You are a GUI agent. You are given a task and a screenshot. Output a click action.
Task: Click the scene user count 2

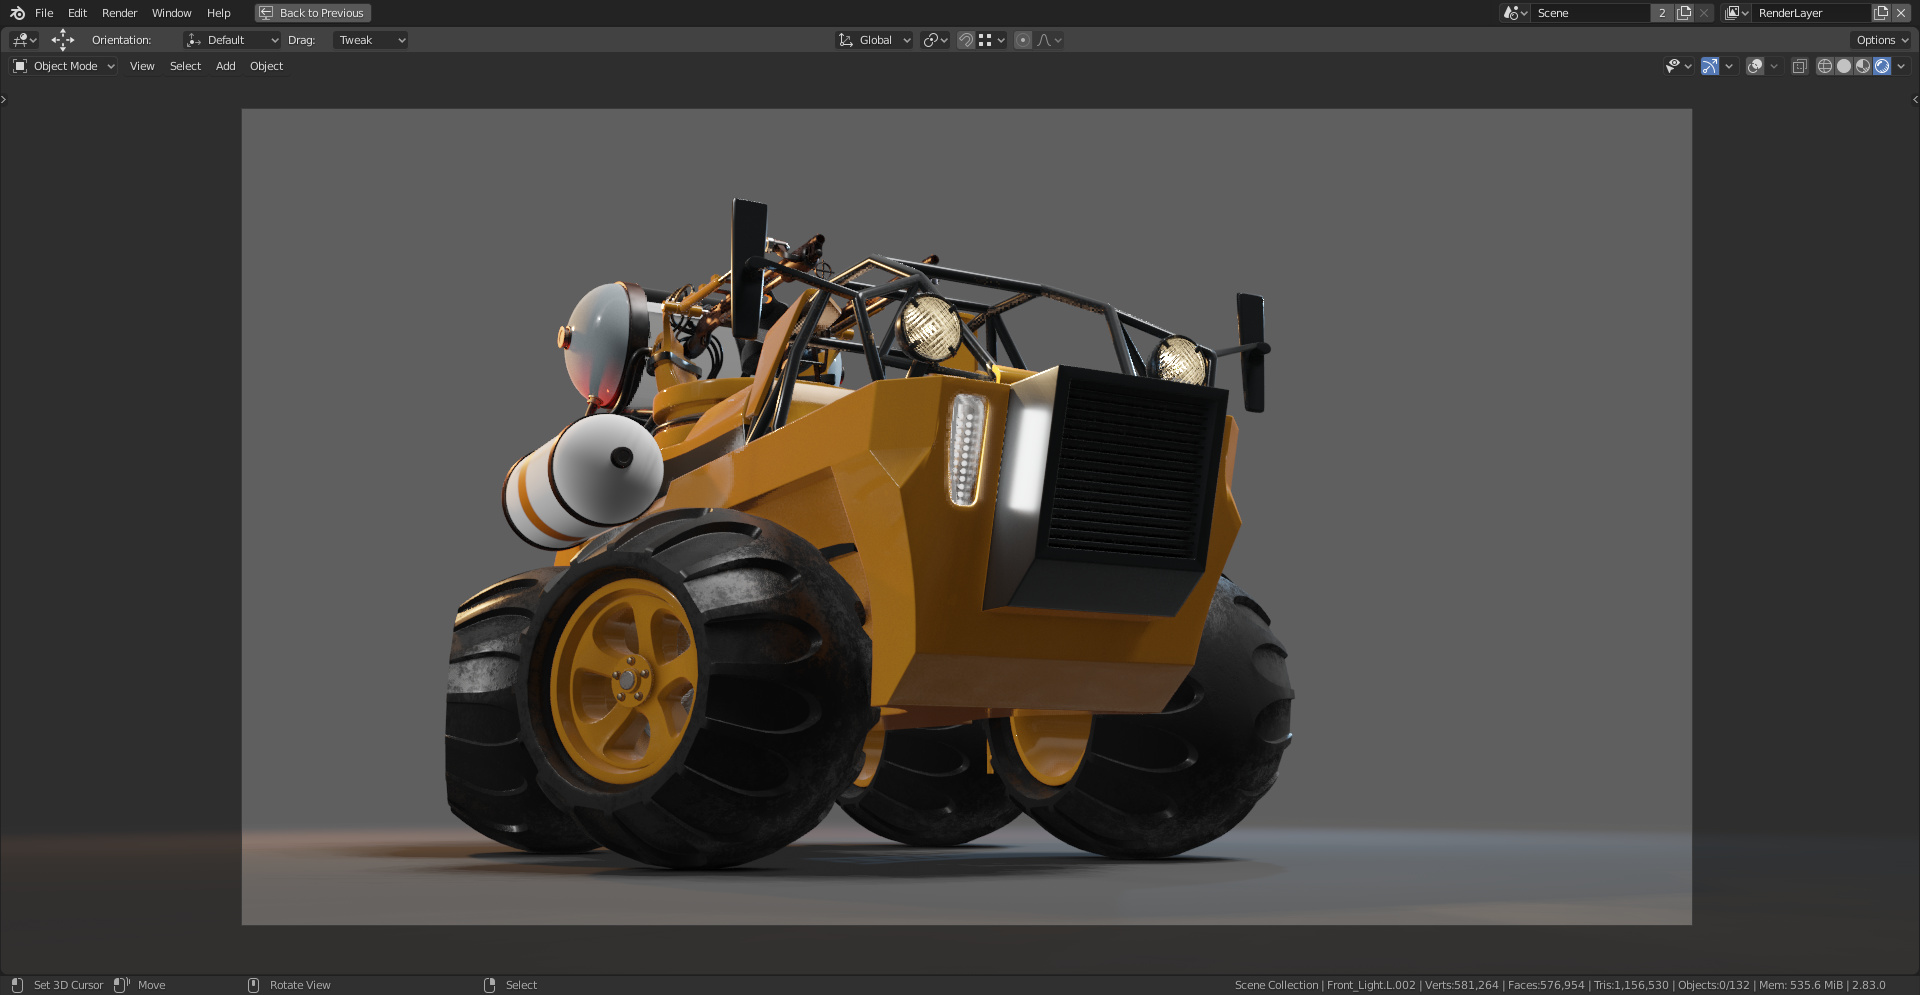pyautogui.click(x=1662, y=13)
